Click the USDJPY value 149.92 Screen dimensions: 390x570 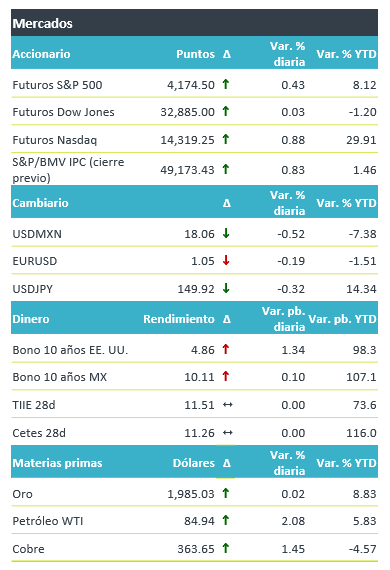(196, 289)
